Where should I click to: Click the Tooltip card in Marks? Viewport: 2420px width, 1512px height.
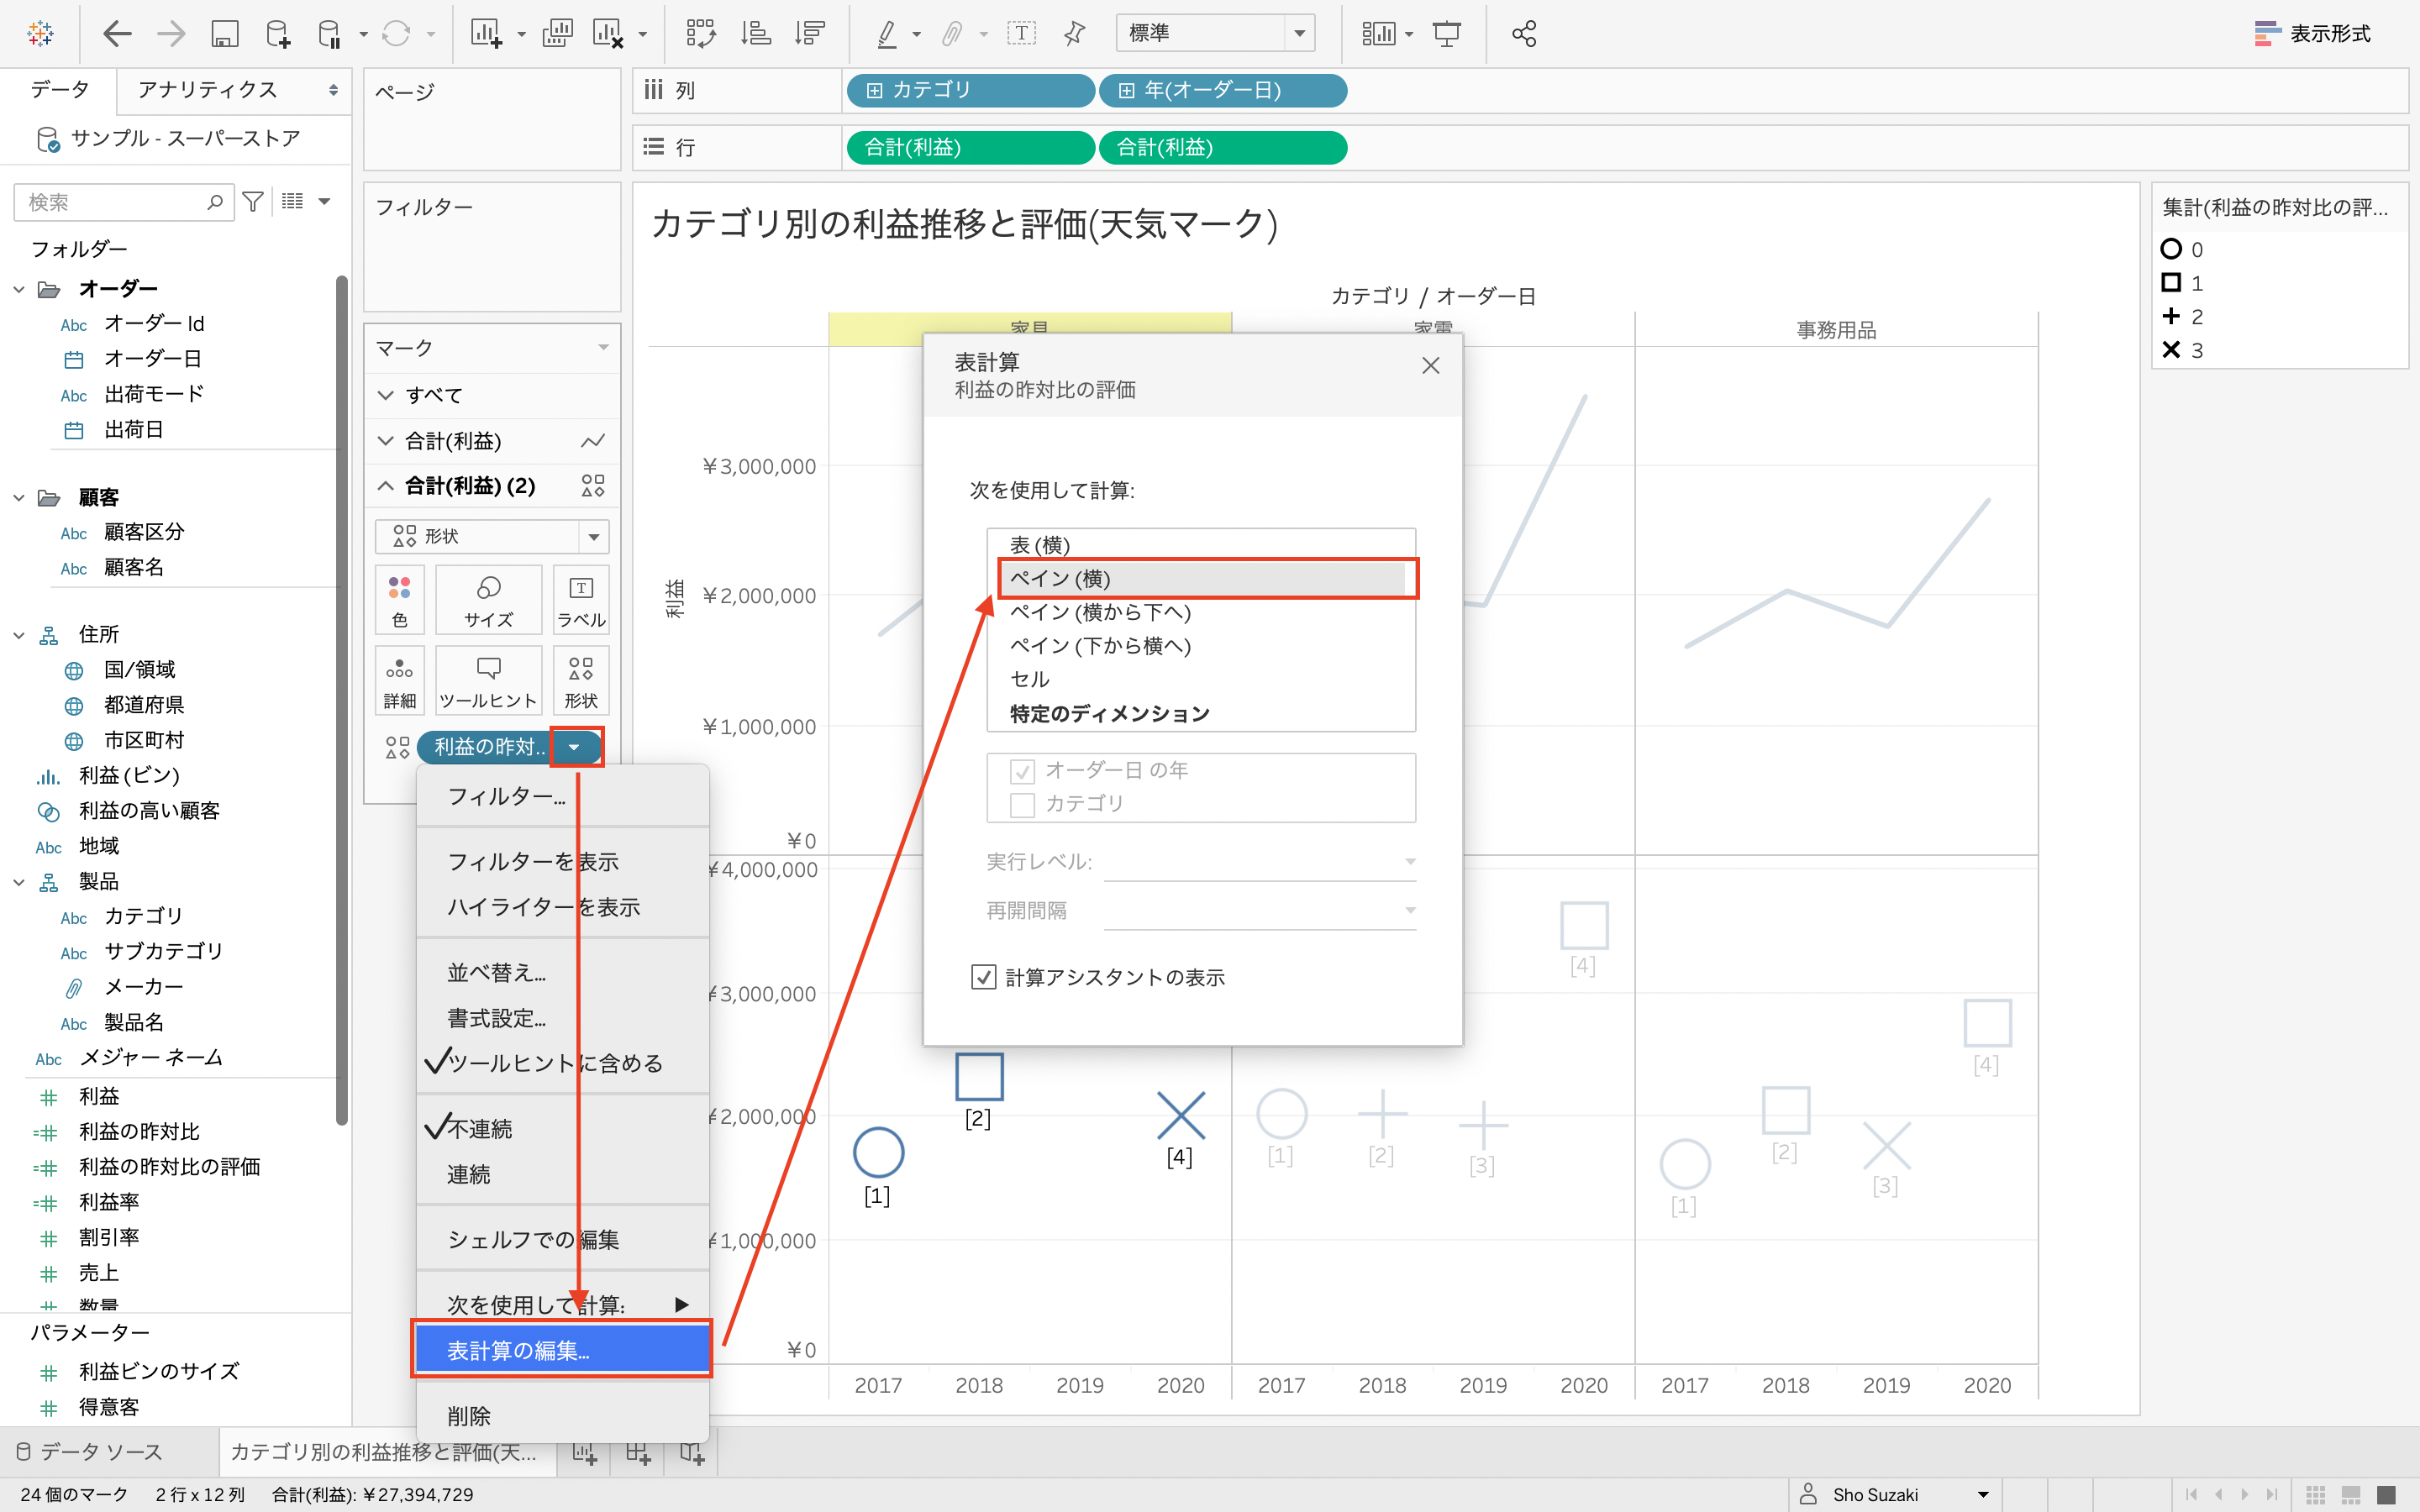click(488, 680)
